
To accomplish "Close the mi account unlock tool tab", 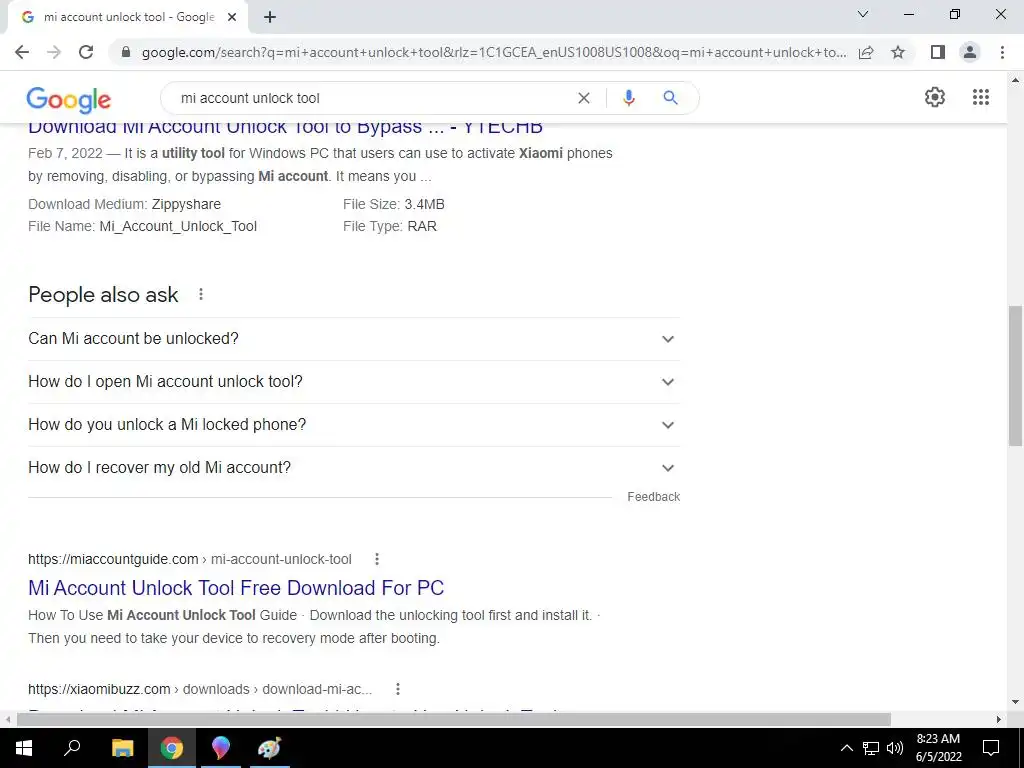I will [x=232, y=18].
